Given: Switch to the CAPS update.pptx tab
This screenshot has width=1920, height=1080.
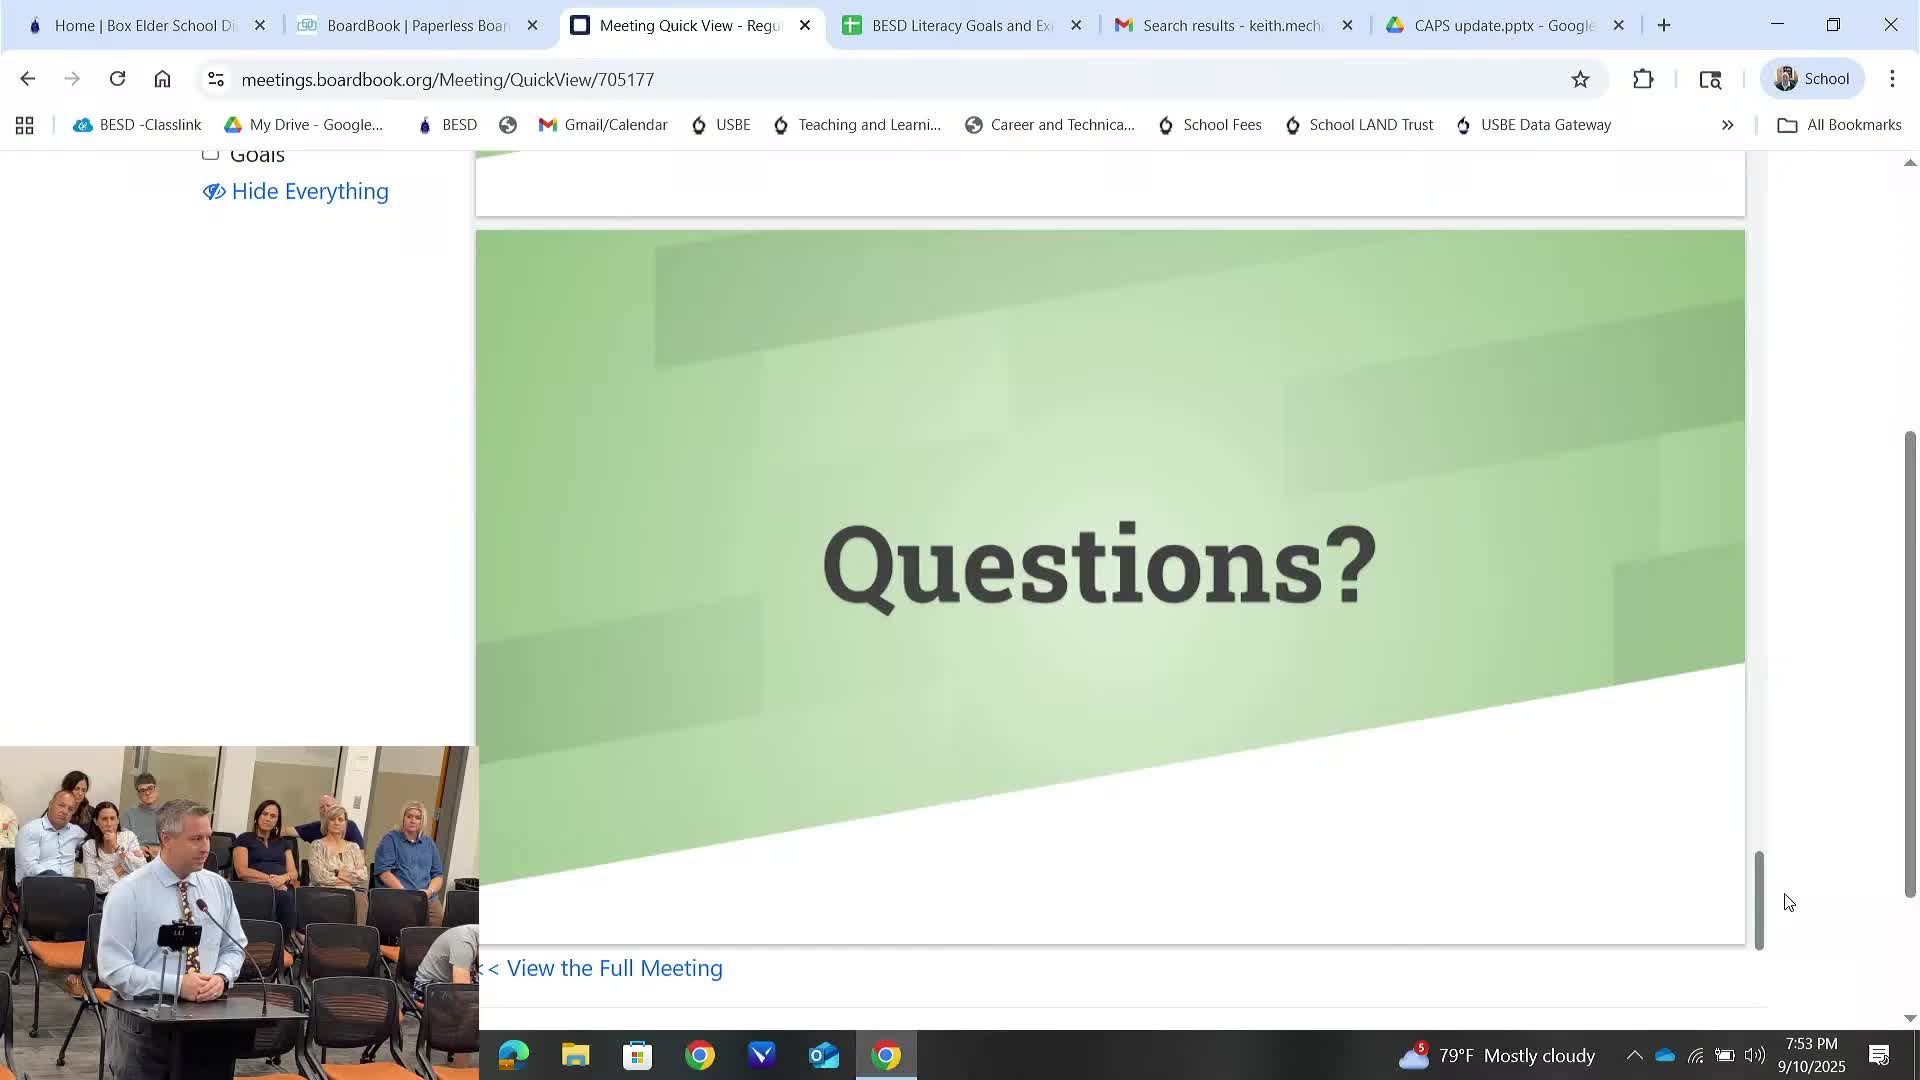Looking at the screenshot, I should pos(1502,25).
